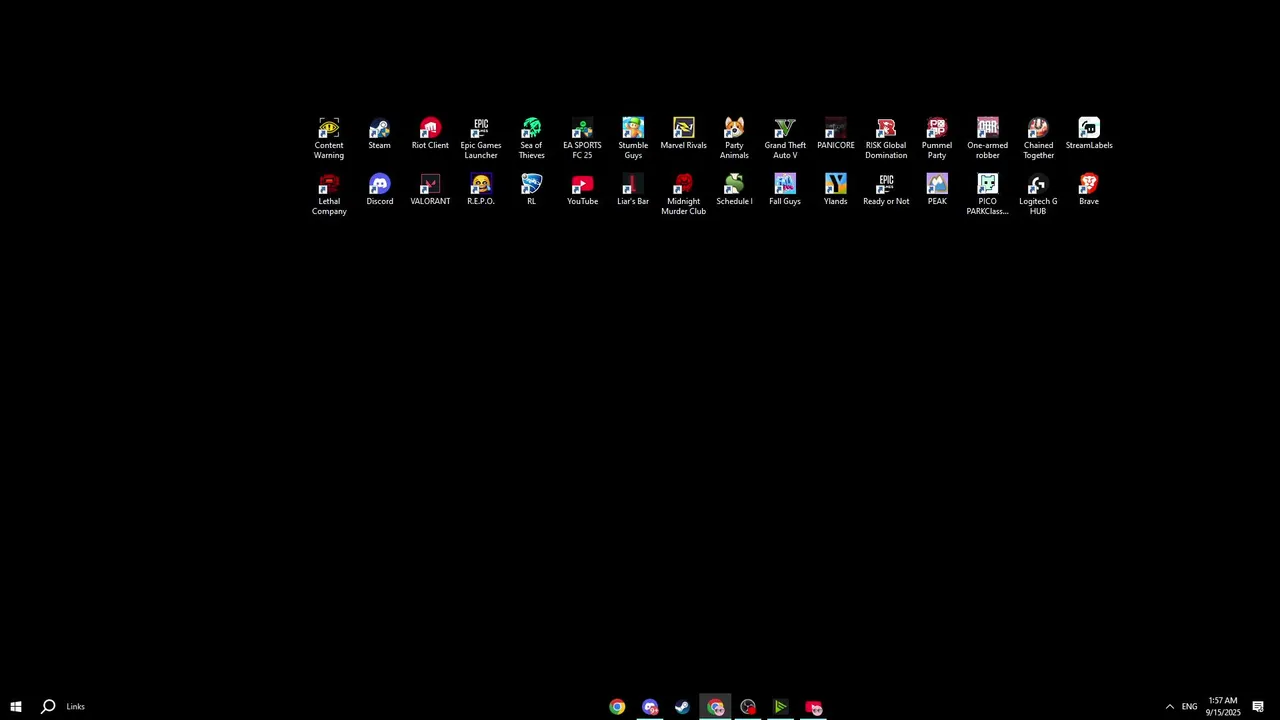Select the StreamLabels desktop icon
1280x720 pixels.
point(1089,134)
